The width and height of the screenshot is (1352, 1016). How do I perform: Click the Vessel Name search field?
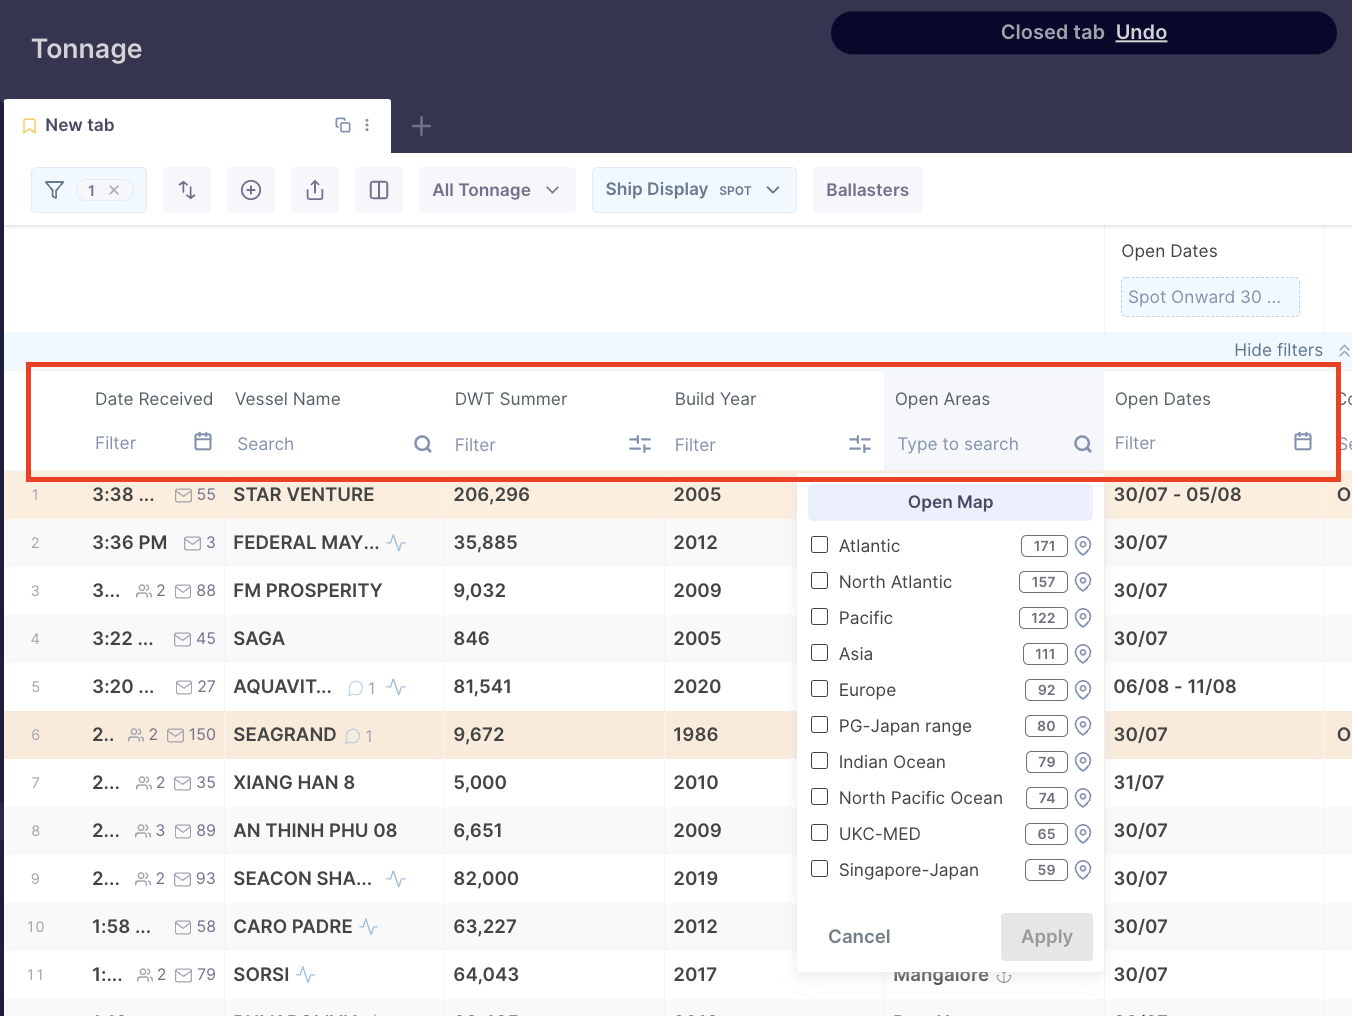[x=320, y=444]
